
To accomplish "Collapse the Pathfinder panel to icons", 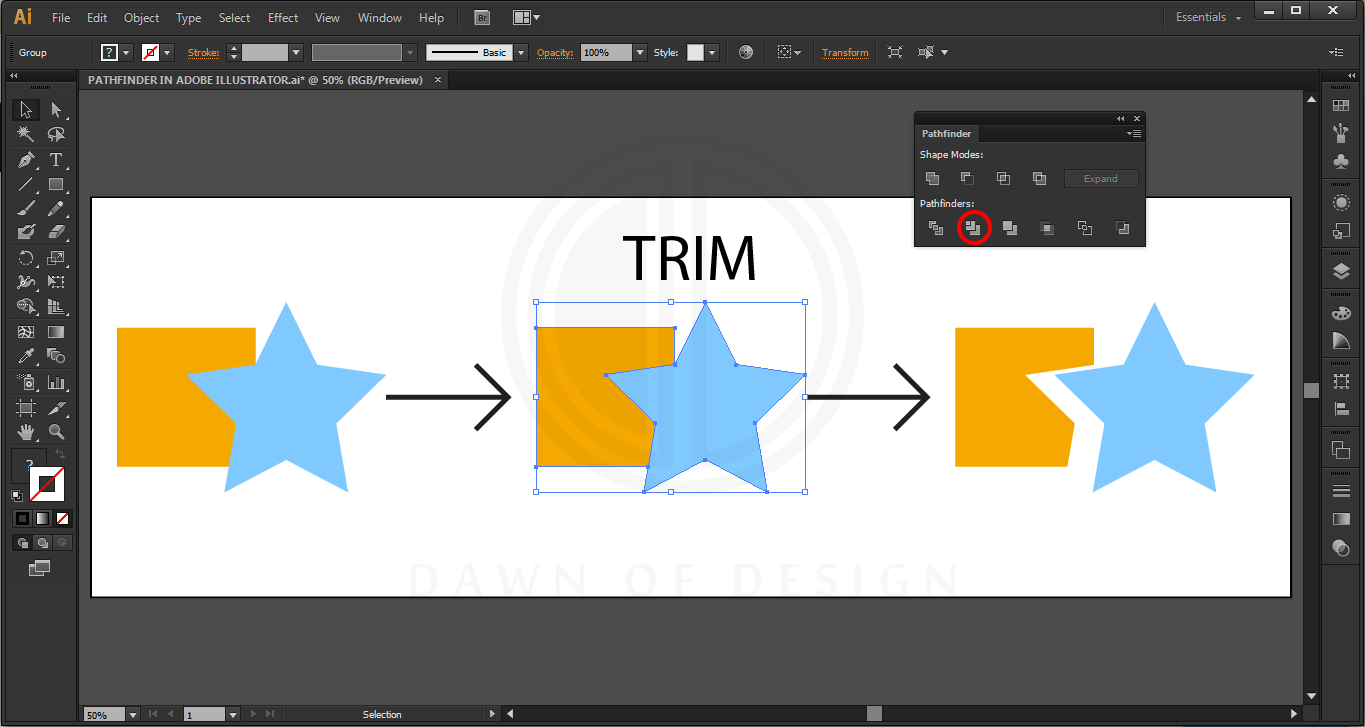I will tap(1121, 119).
